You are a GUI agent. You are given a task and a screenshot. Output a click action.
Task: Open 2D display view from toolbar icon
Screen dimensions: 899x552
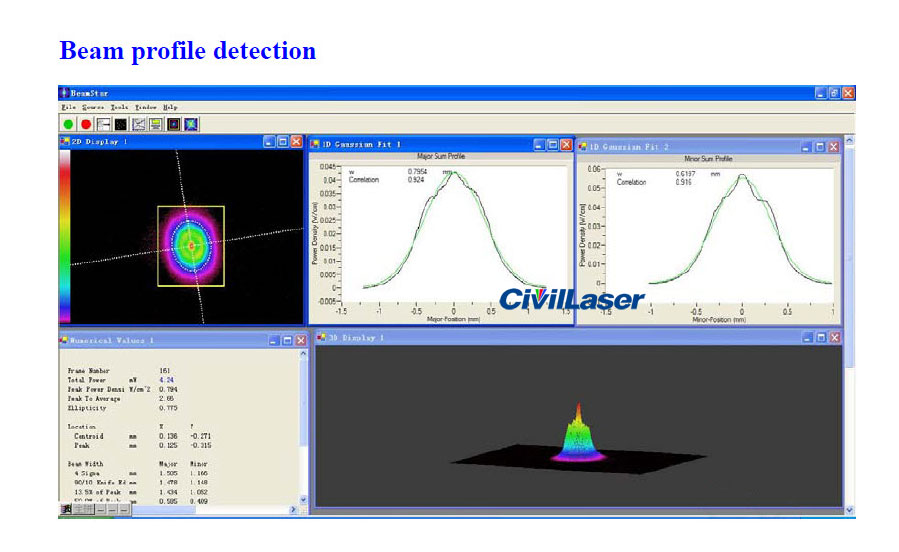point(174,124)
